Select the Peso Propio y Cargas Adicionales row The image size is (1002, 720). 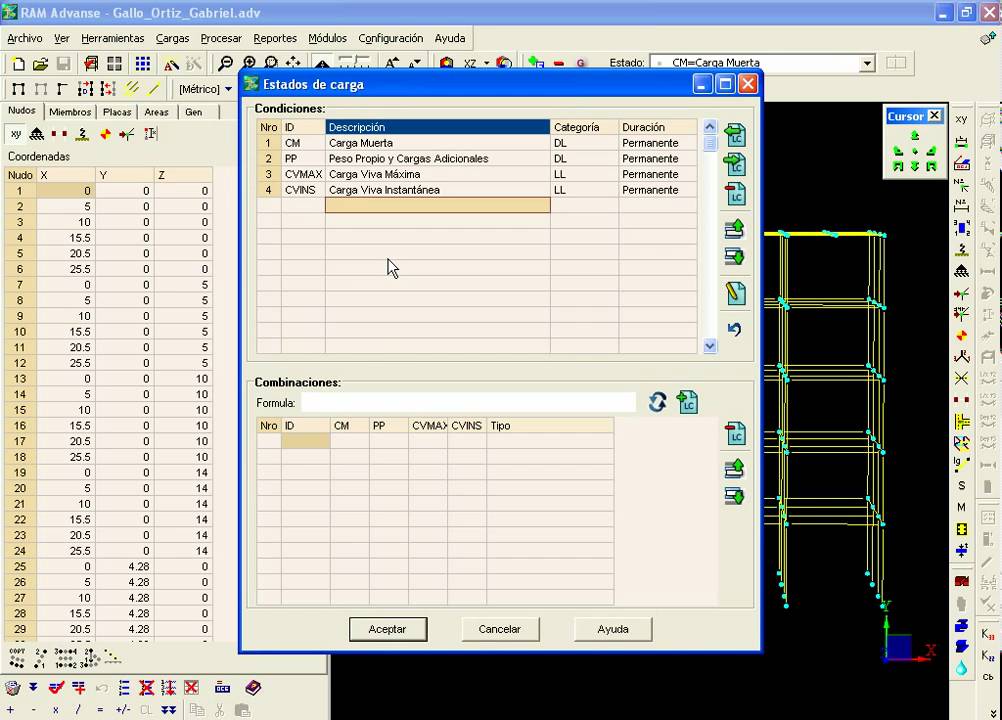tap(477, 158)
